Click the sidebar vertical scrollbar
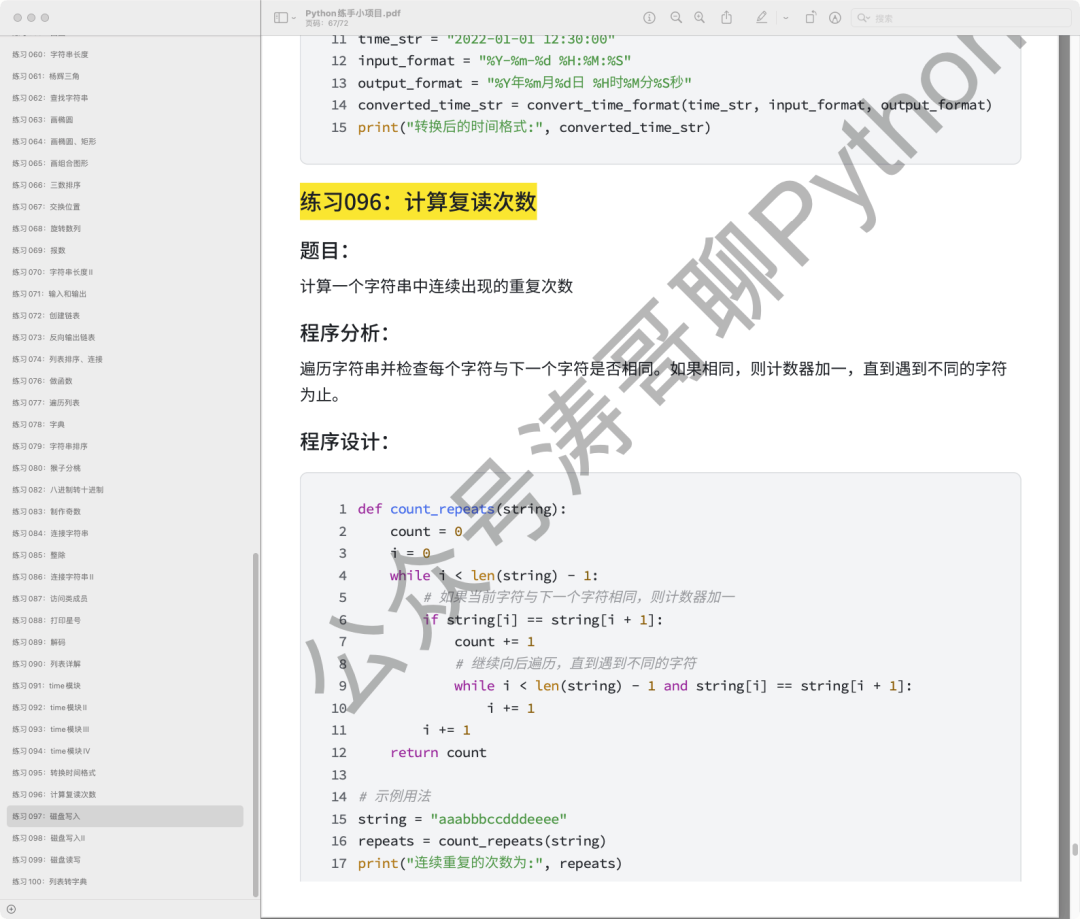Screen dimensions: 1080x919 coord(256,723)
